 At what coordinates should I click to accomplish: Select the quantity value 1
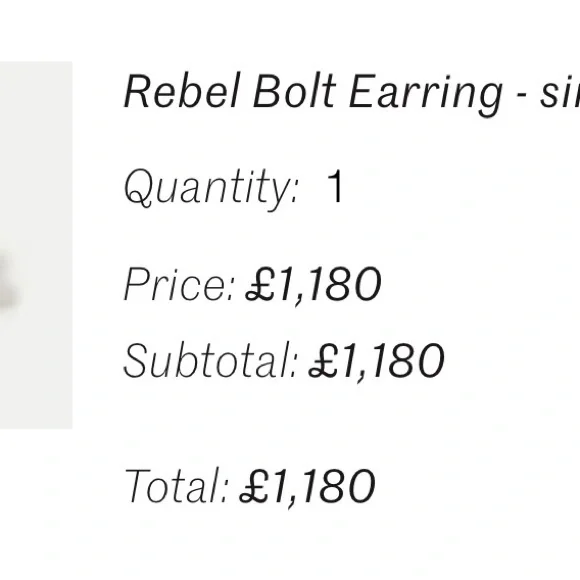coord(335,186)
